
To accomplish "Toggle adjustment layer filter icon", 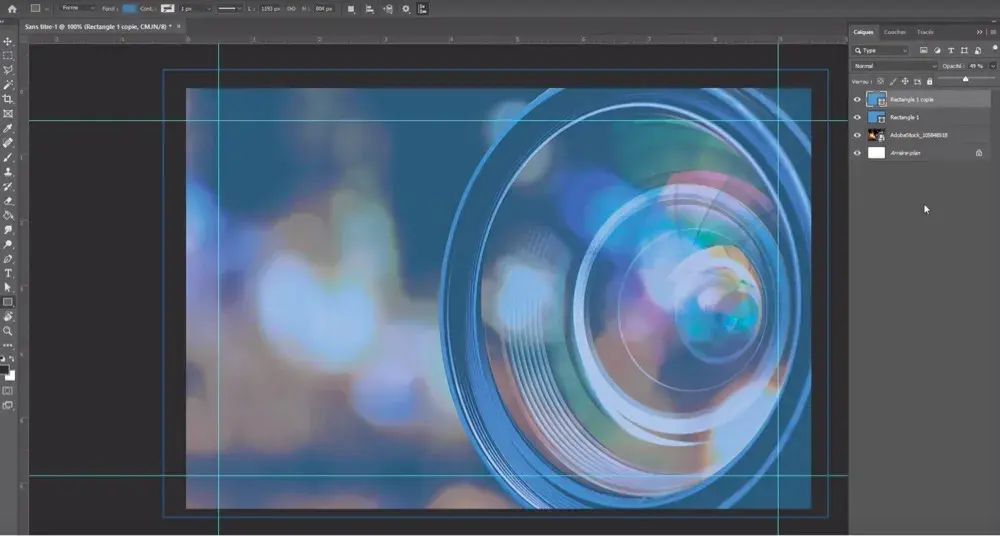I will coord(937,50).
